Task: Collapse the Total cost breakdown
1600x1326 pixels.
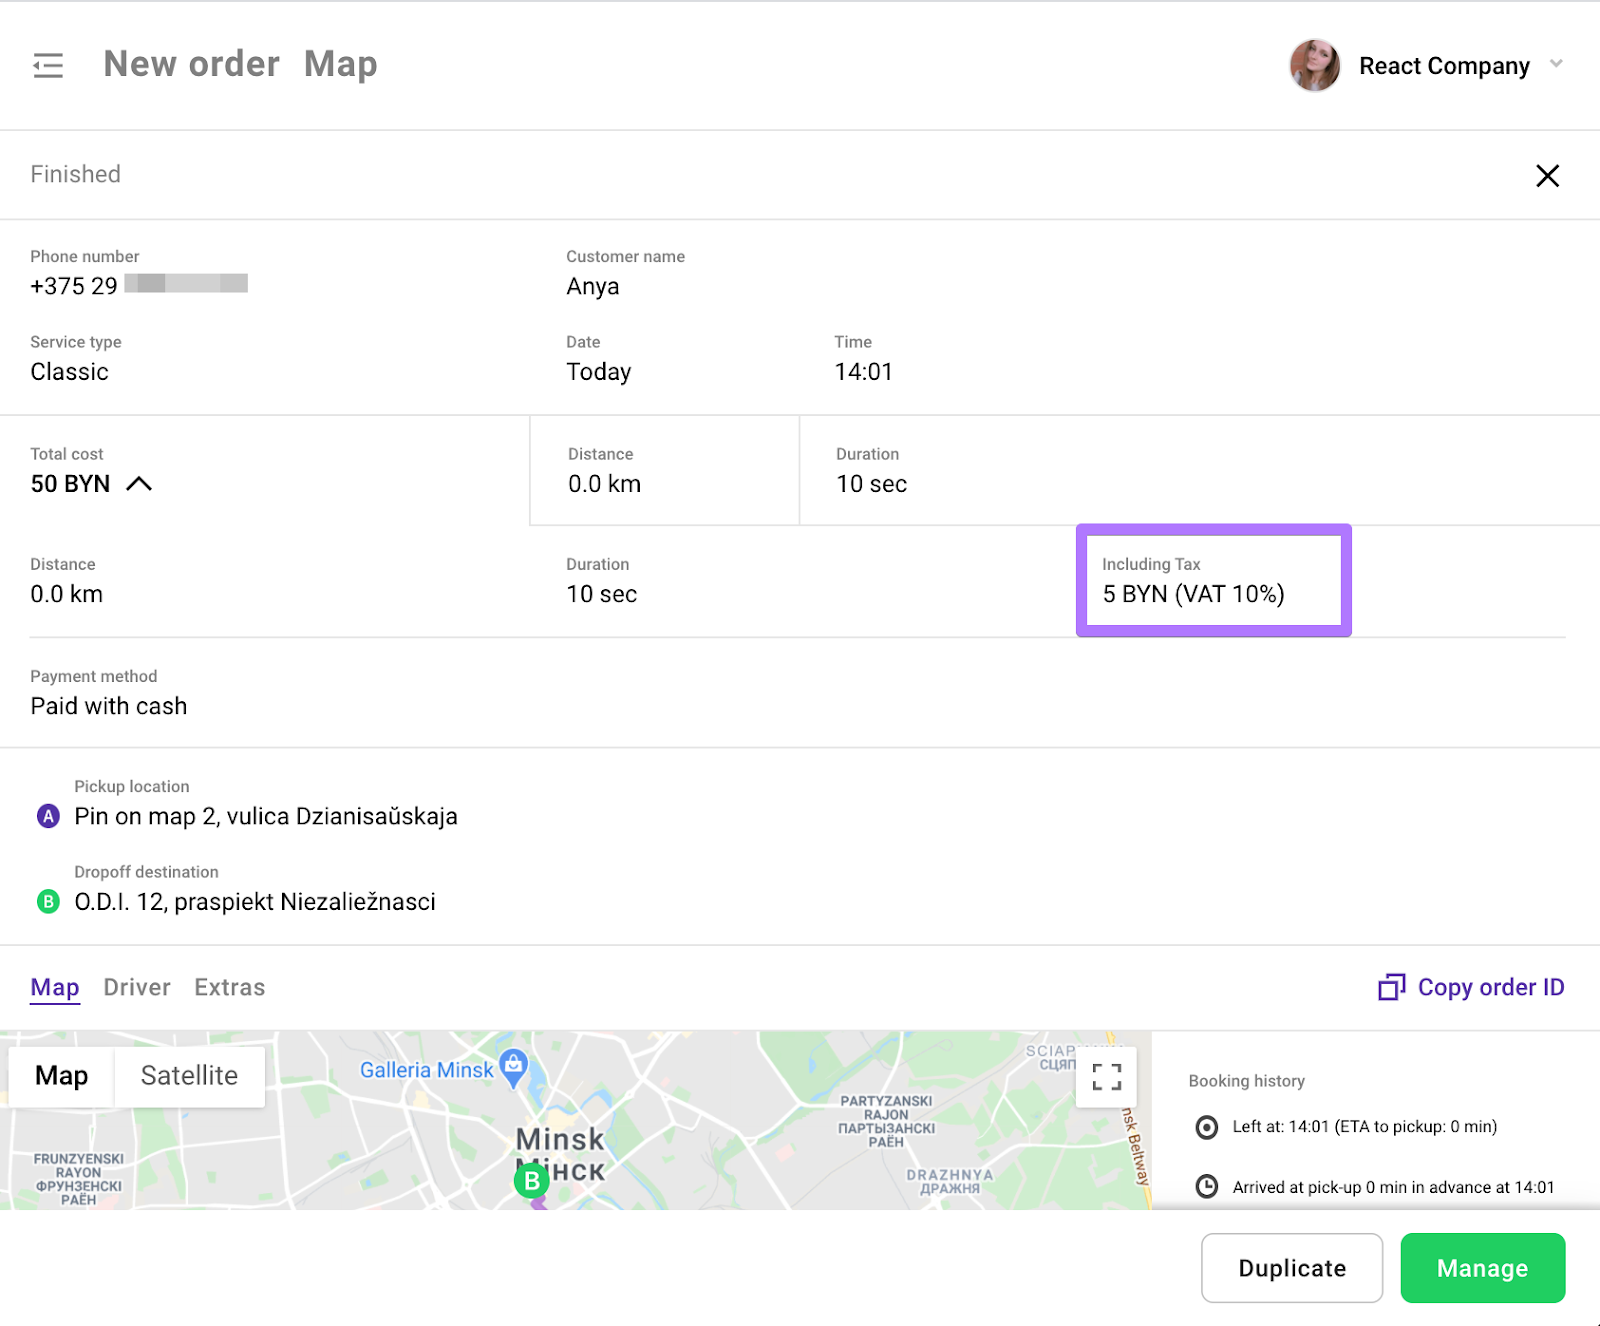Action: 139,484
